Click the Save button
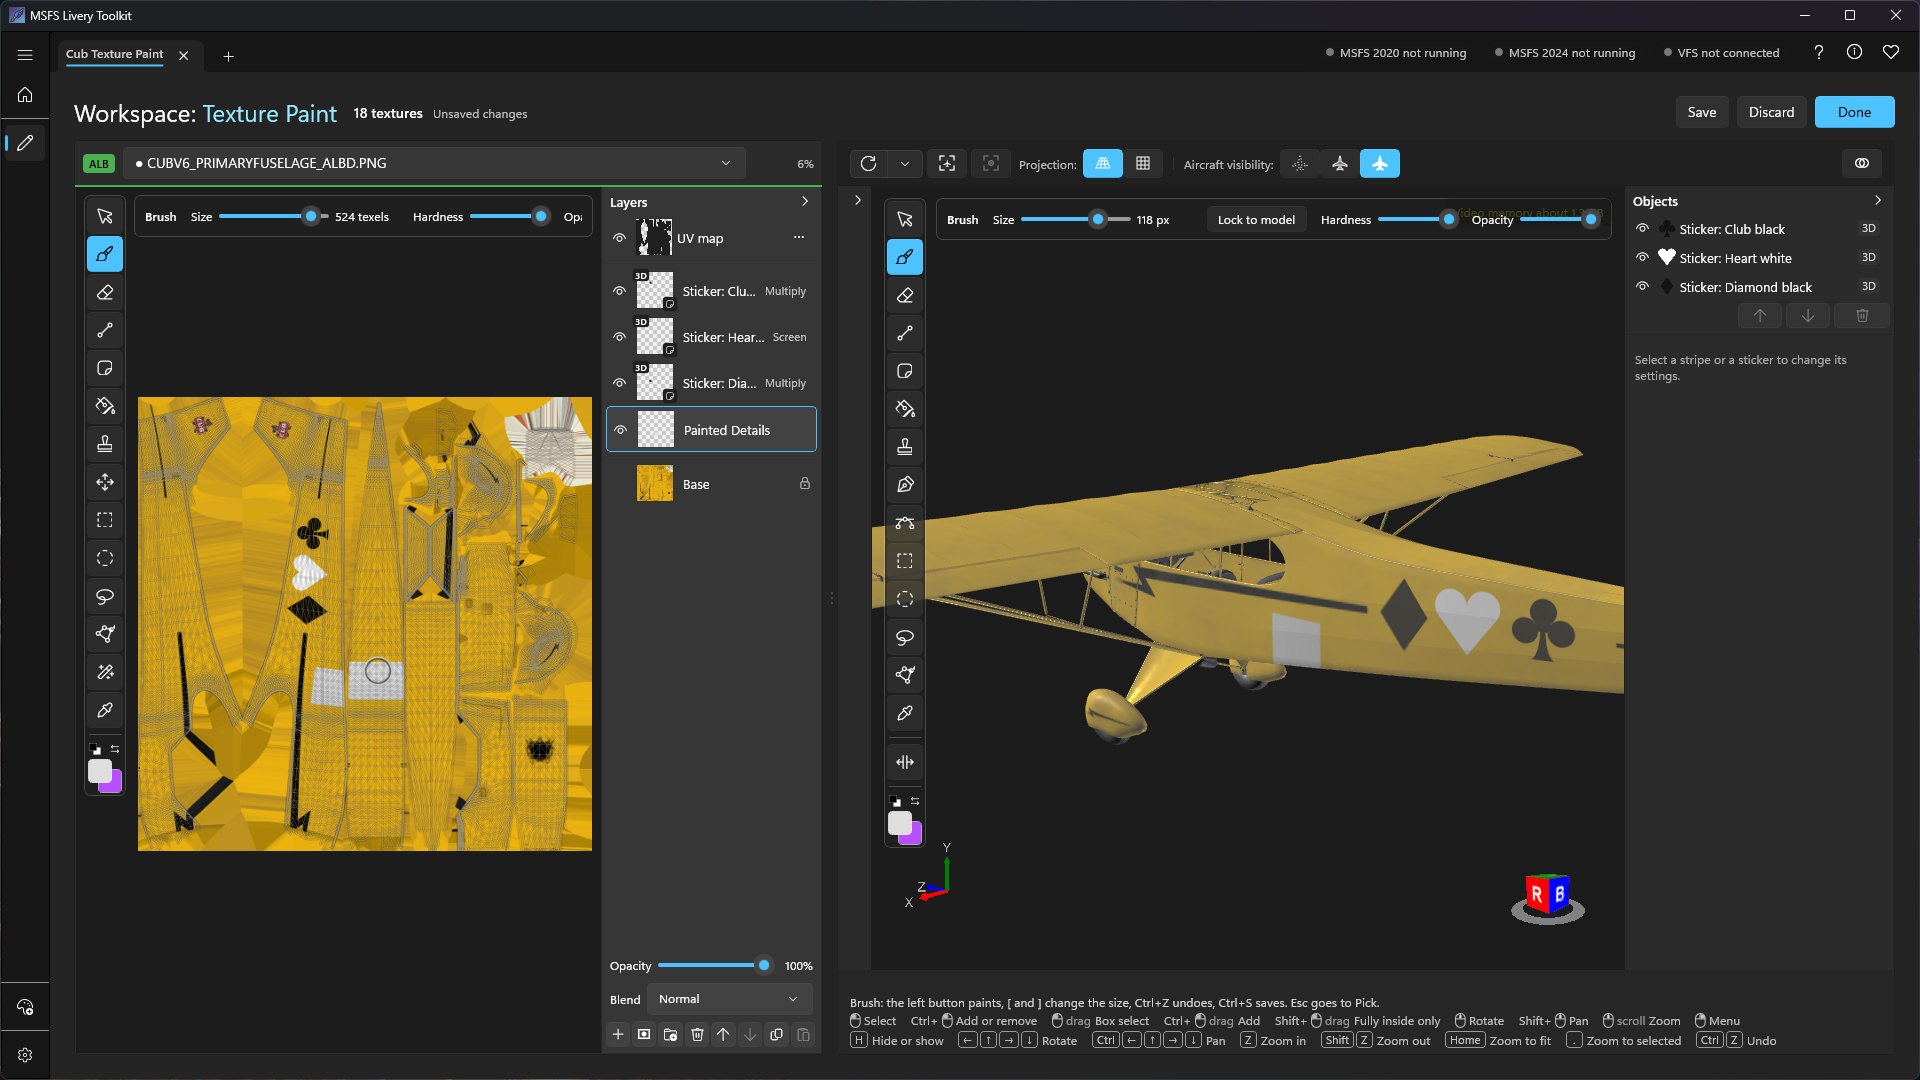Image resolution: width=1920 pixels, height=1080 pixels. [1702, 112]
